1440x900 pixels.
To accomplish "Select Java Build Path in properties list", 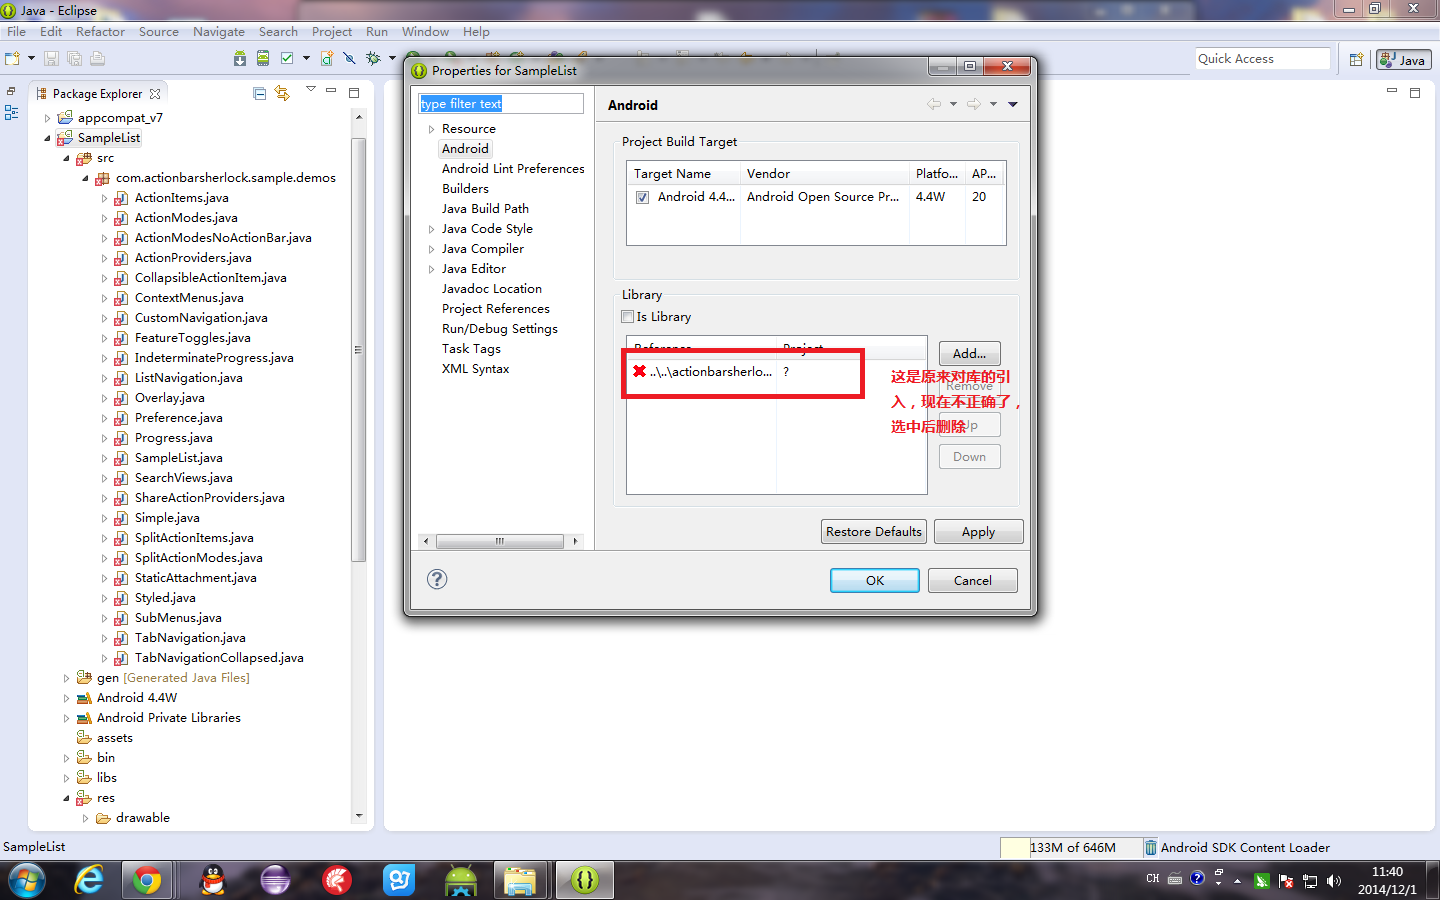I will click(x=485, y=209).
